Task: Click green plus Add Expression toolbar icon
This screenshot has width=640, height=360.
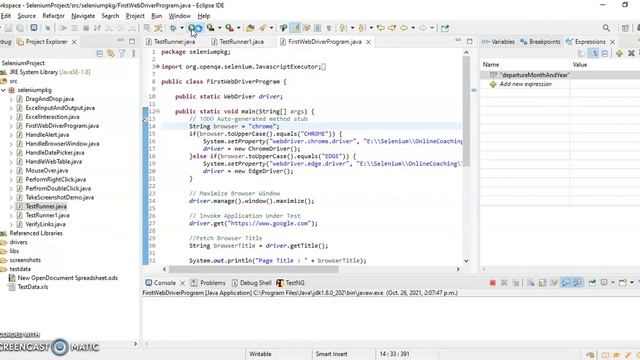Action: tap(619, 53)
